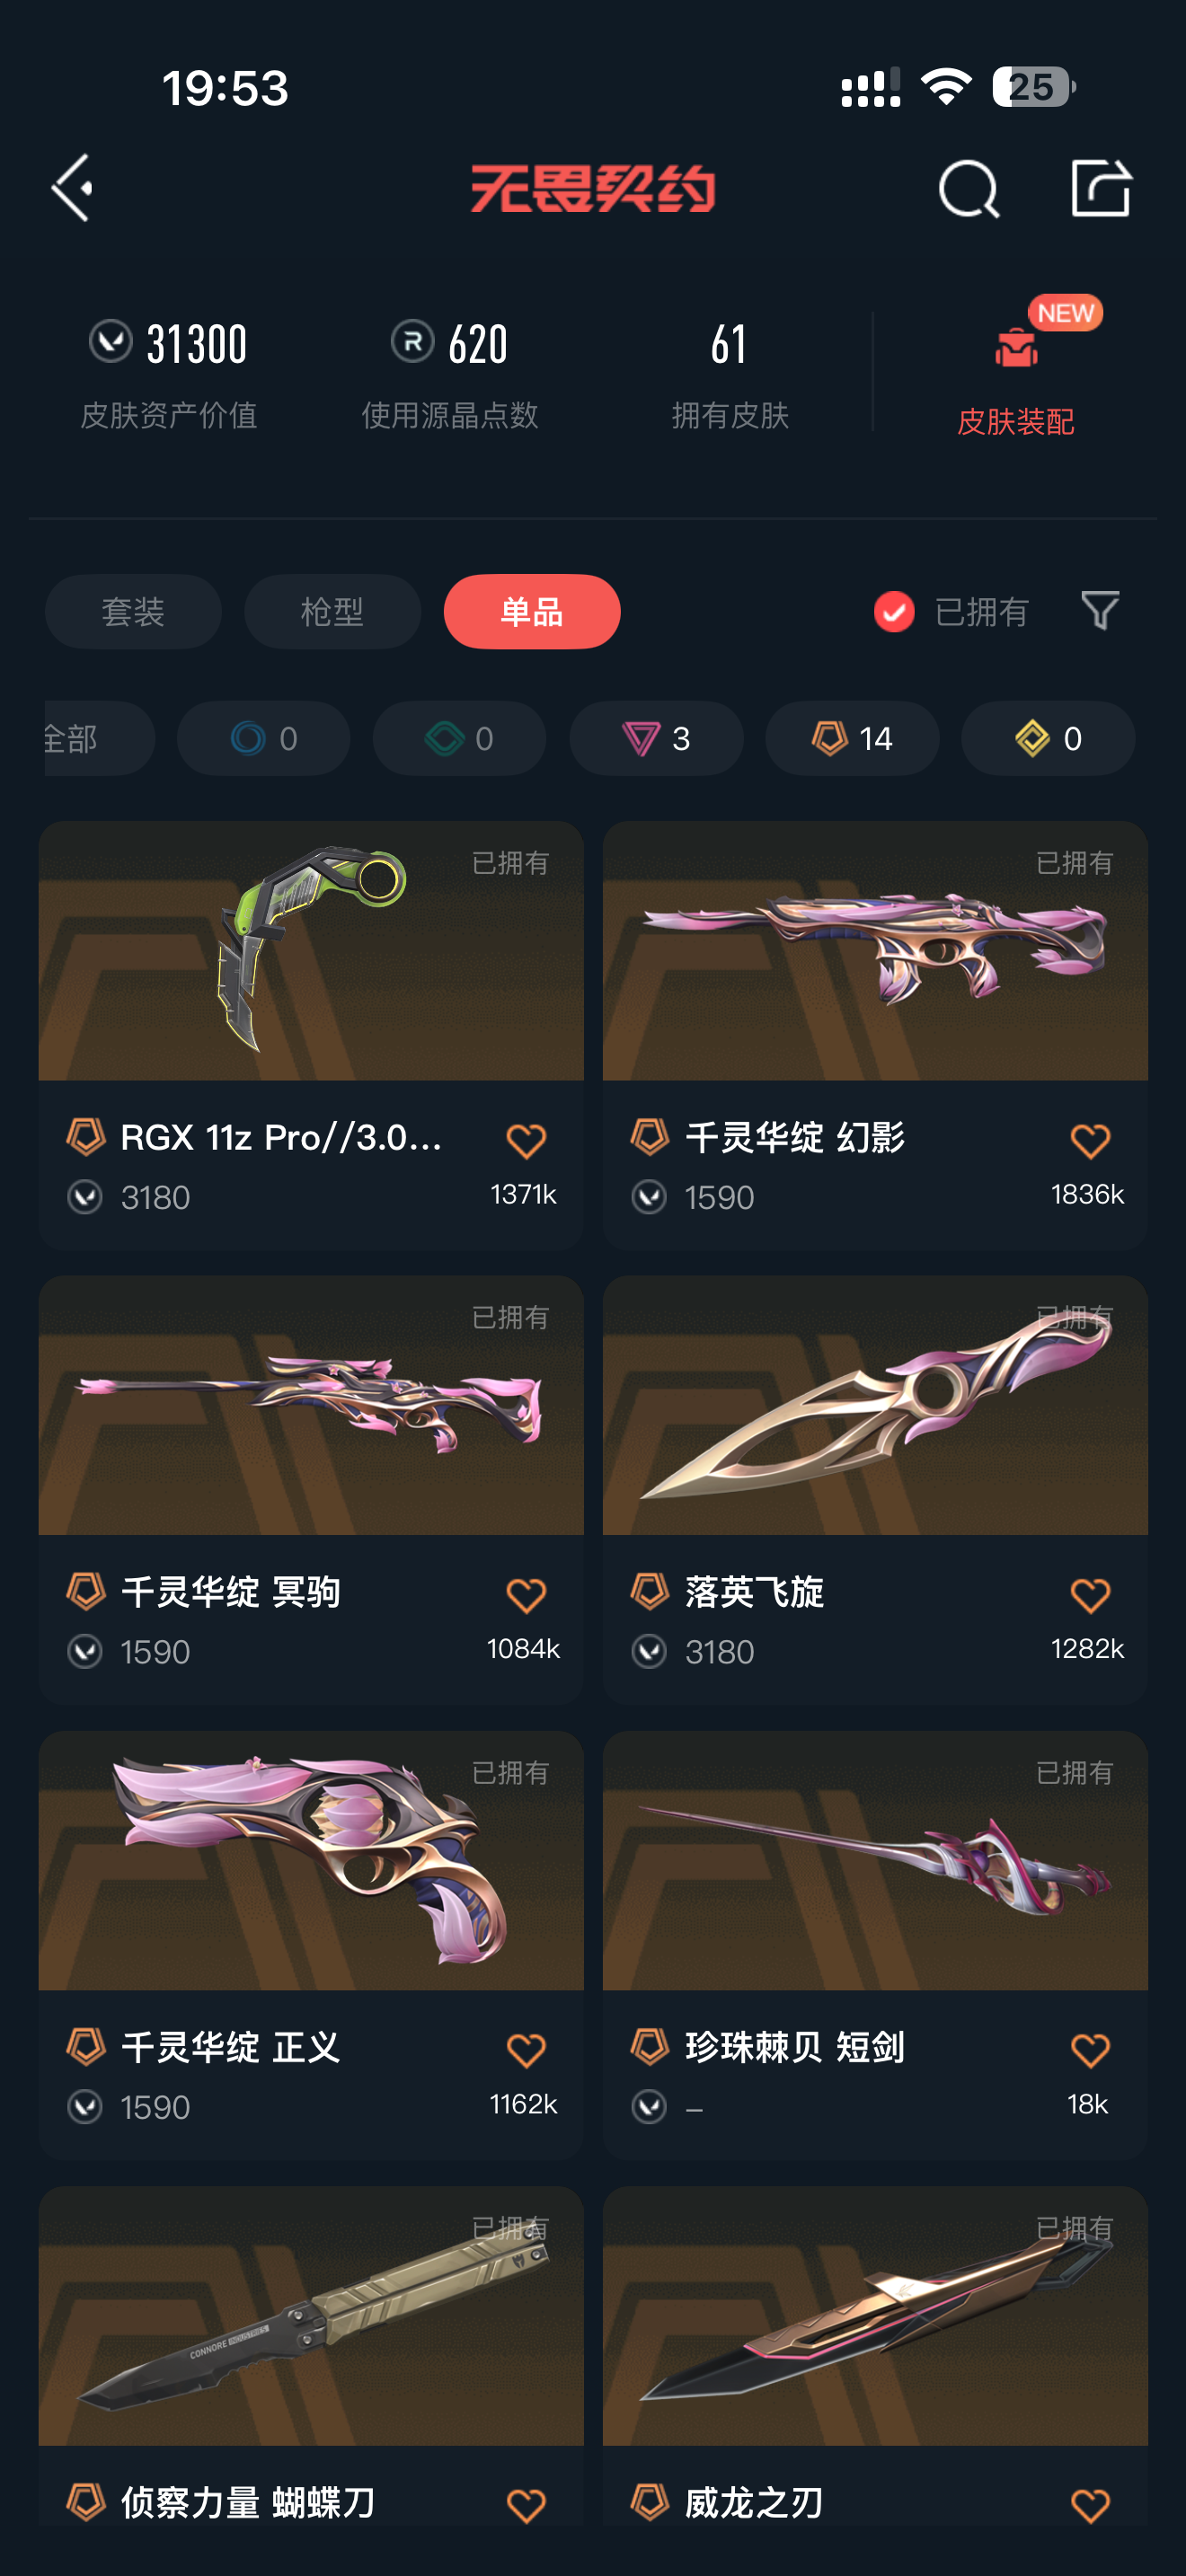Favorite 千灵华绽 冥驹 heart icon
The image size is (1186, 2576).
(x=526, y=1595)
